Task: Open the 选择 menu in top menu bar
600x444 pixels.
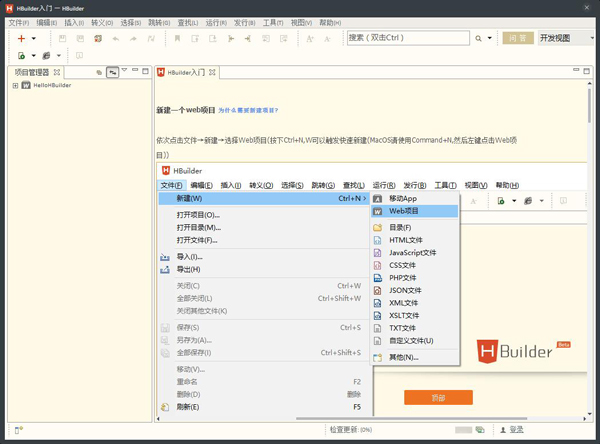Action: pyautogui.click(x=130, y=23)
